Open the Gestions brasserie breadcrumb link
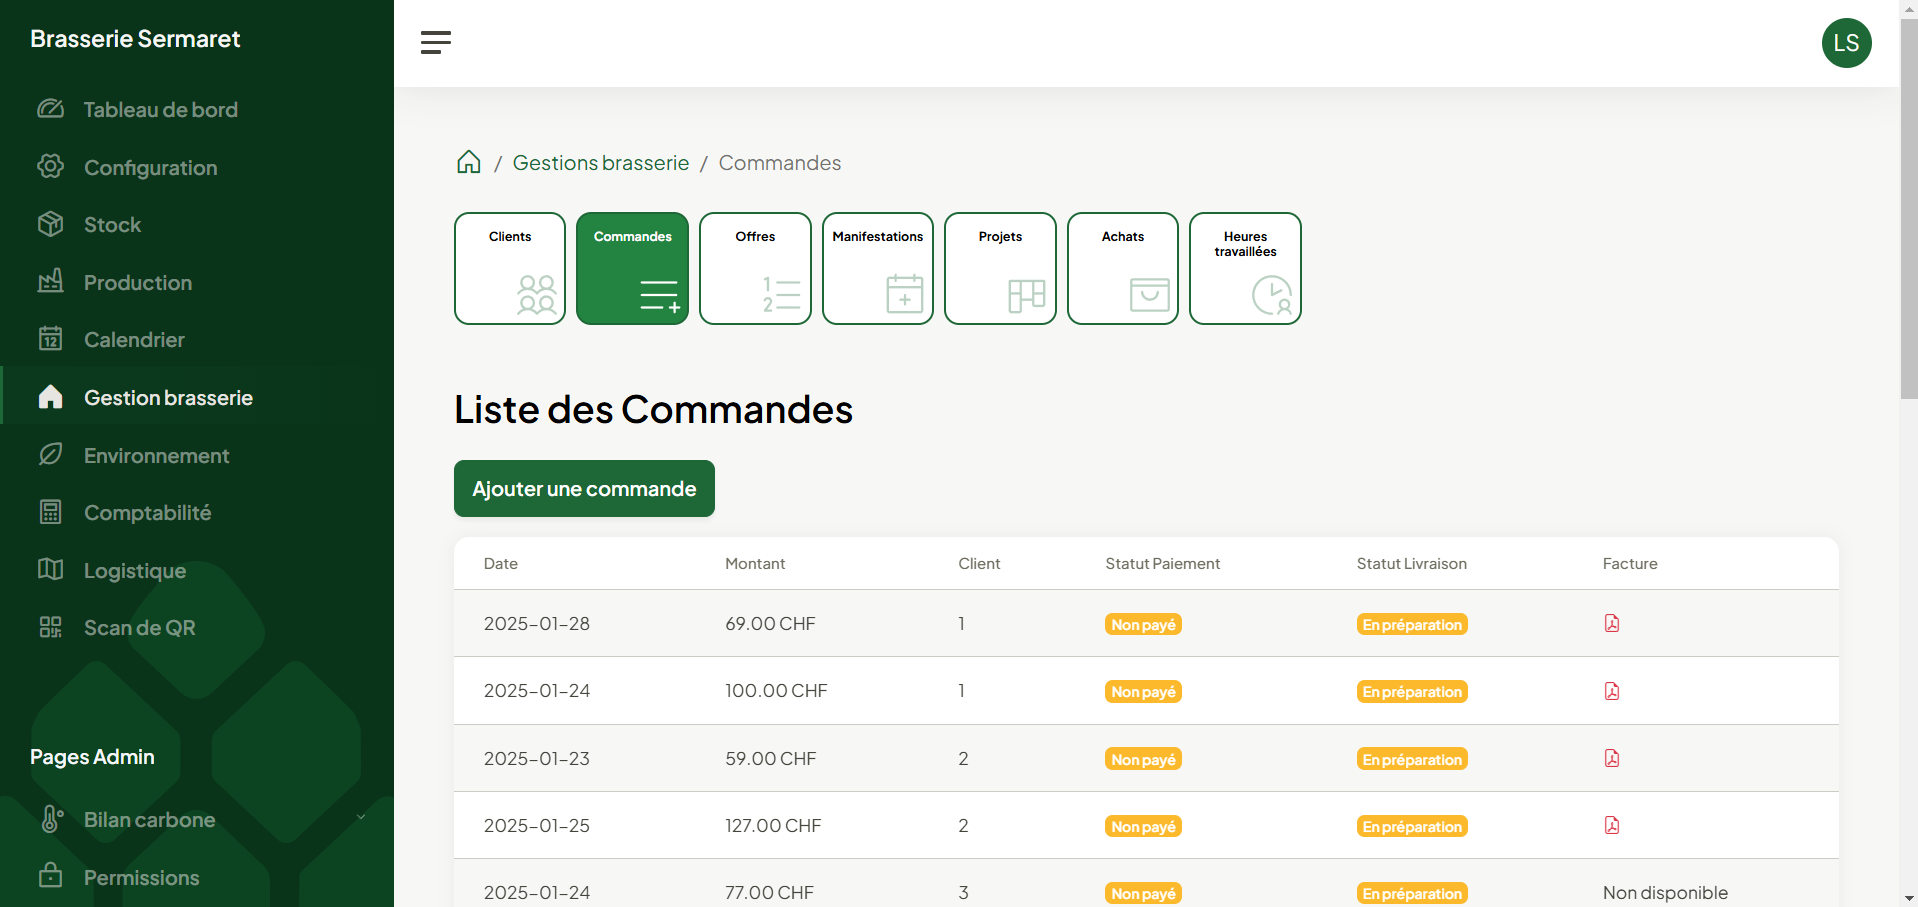 pyautogui.click(x=600, y=162)
